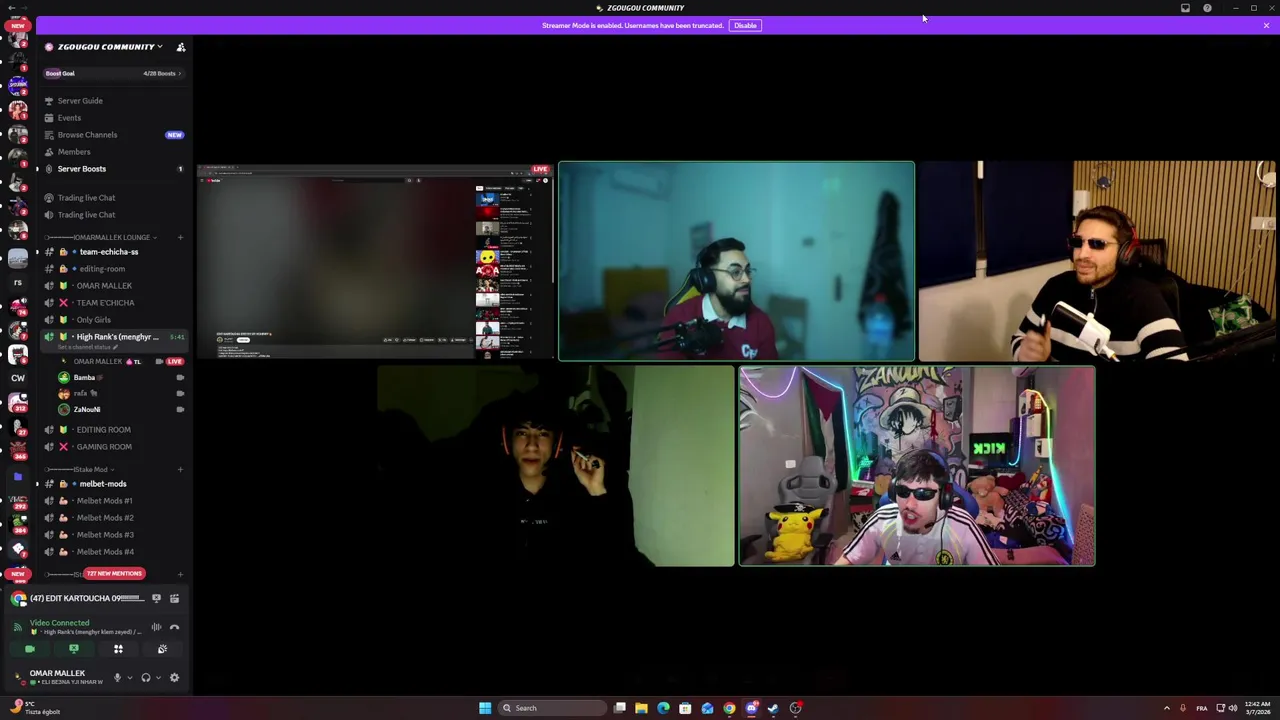Screen dimensions: 1280x720
Task: Join the Only Girls voice channel
Action: click(x=94, y=320)
